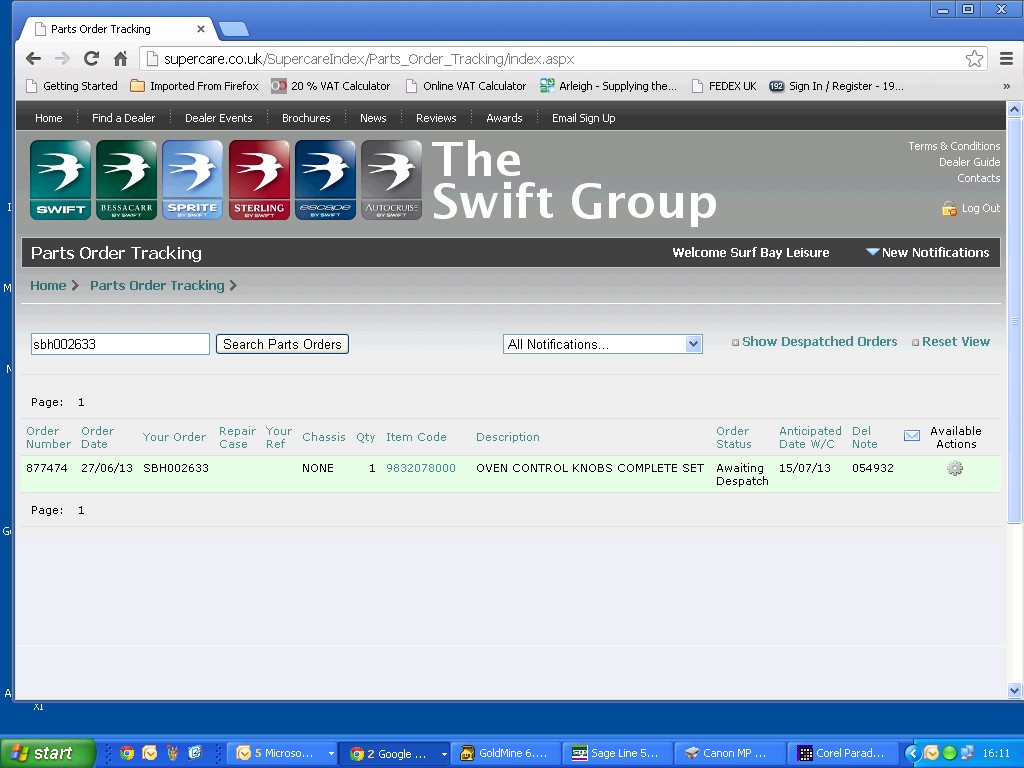This screenshot has height=768, width=1024.
Task: Open the Arleigh bookmark
Action: (609, 86)
